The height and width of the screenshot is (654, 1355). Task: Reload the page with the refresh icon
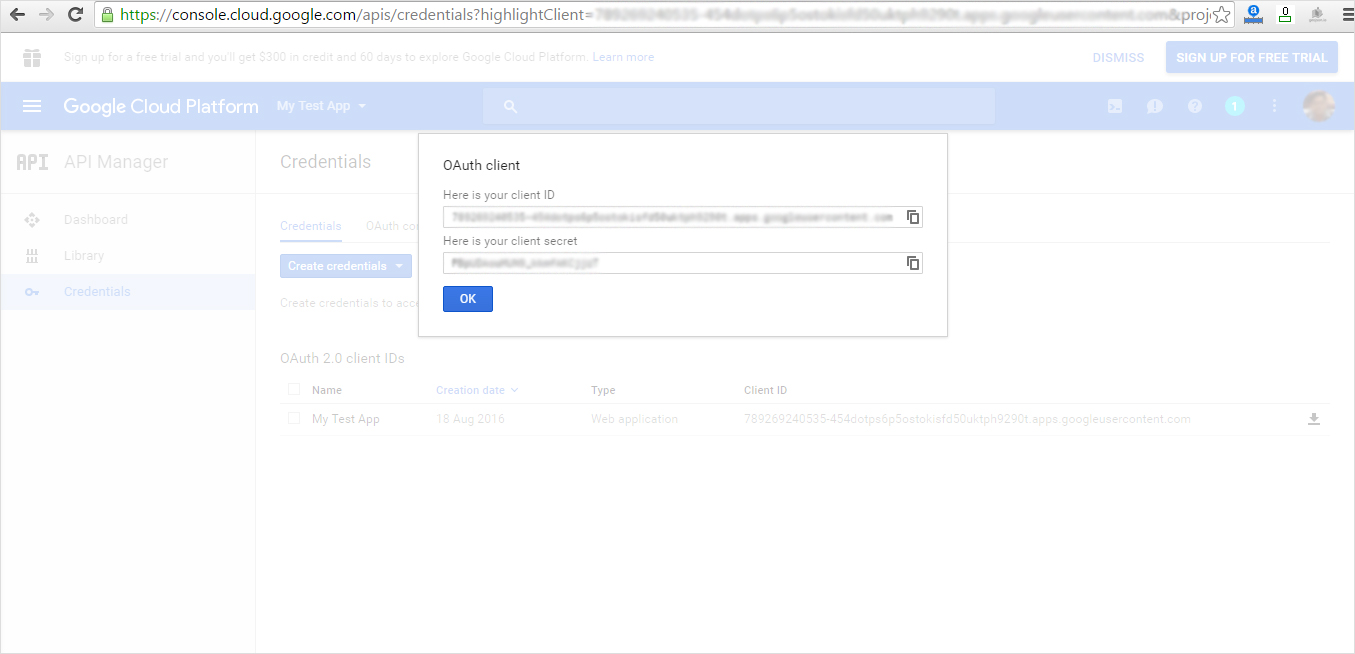tap(75, 15)
